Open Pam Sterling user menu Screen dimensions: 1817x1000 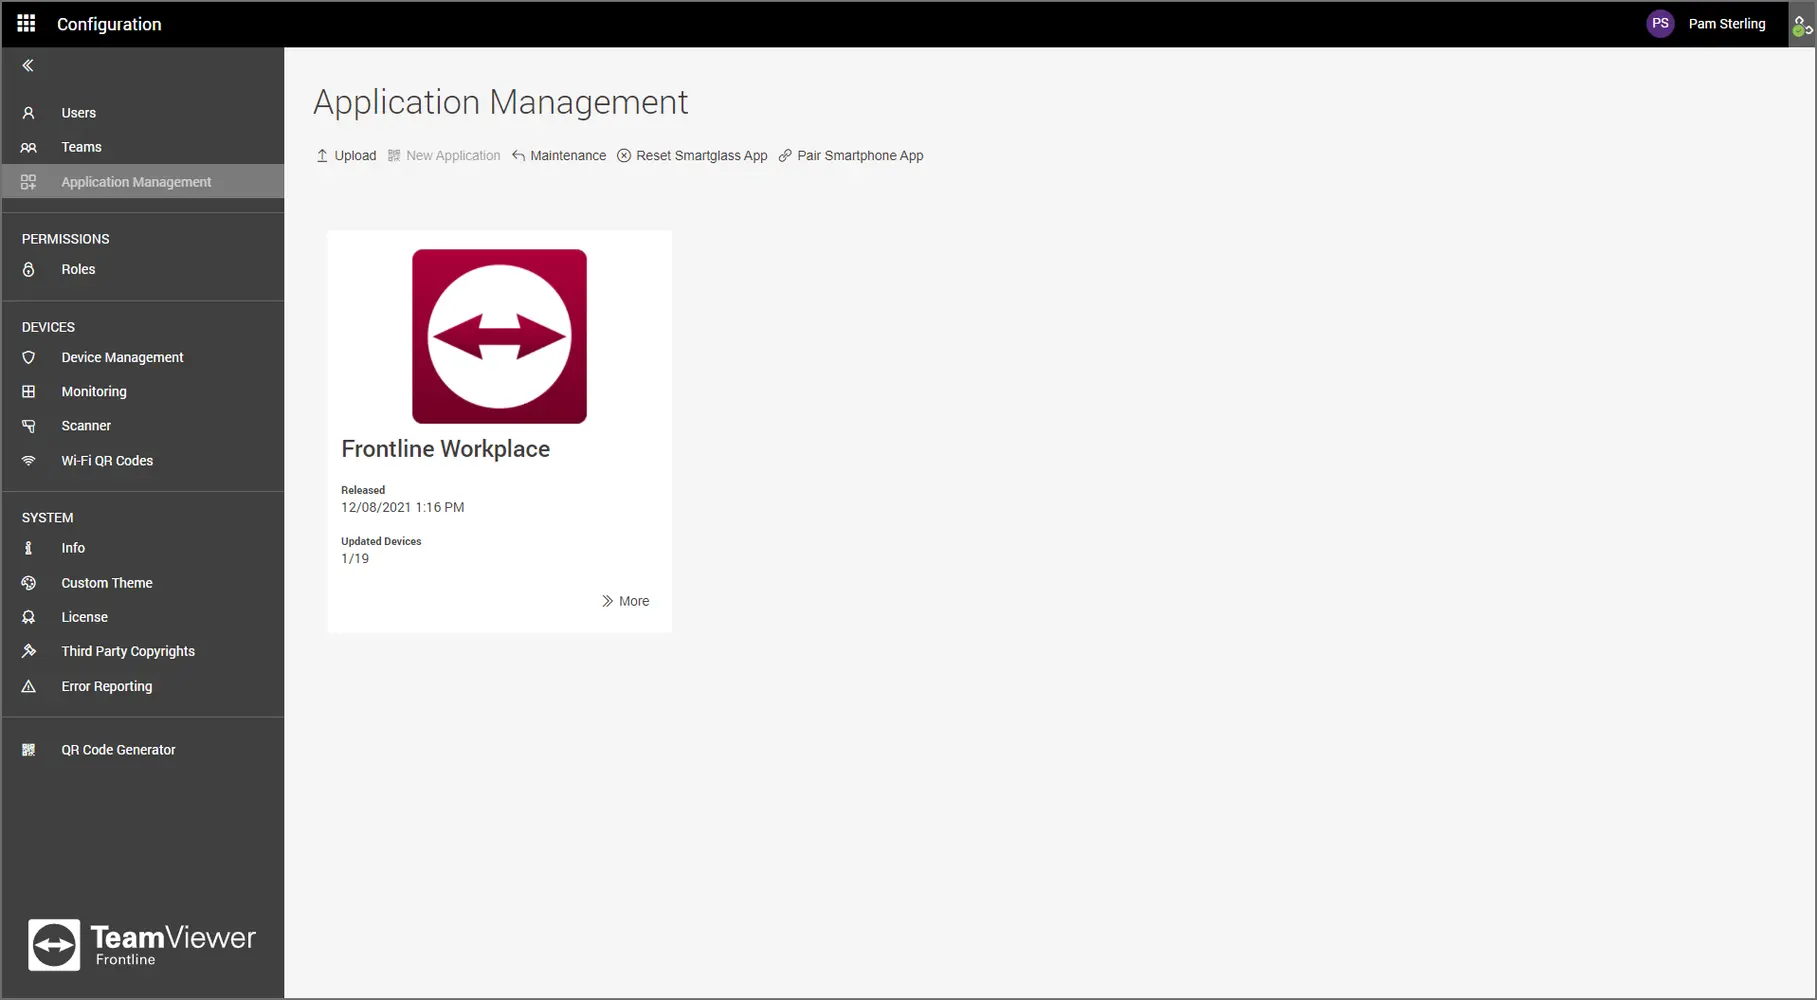(1727, 23)
